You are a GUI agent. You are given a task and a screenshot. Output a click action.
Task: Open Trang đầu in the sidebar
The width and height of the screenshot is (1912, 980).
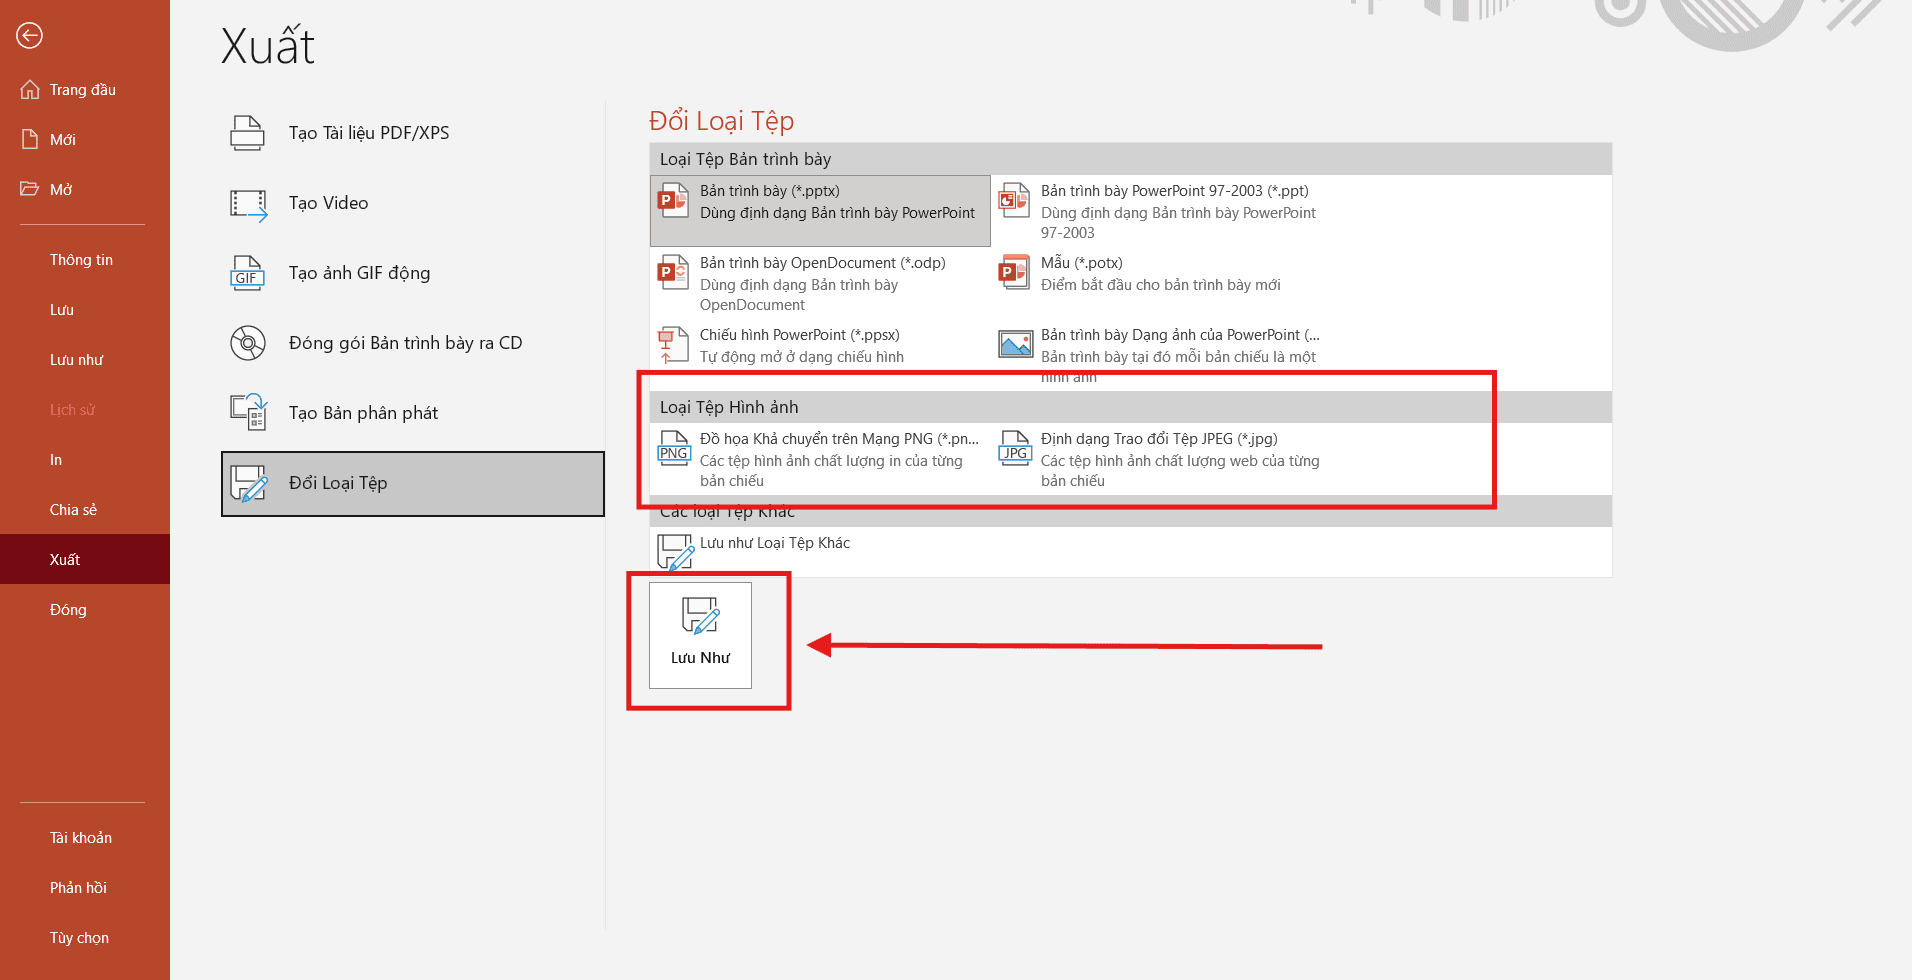point(85,90)
